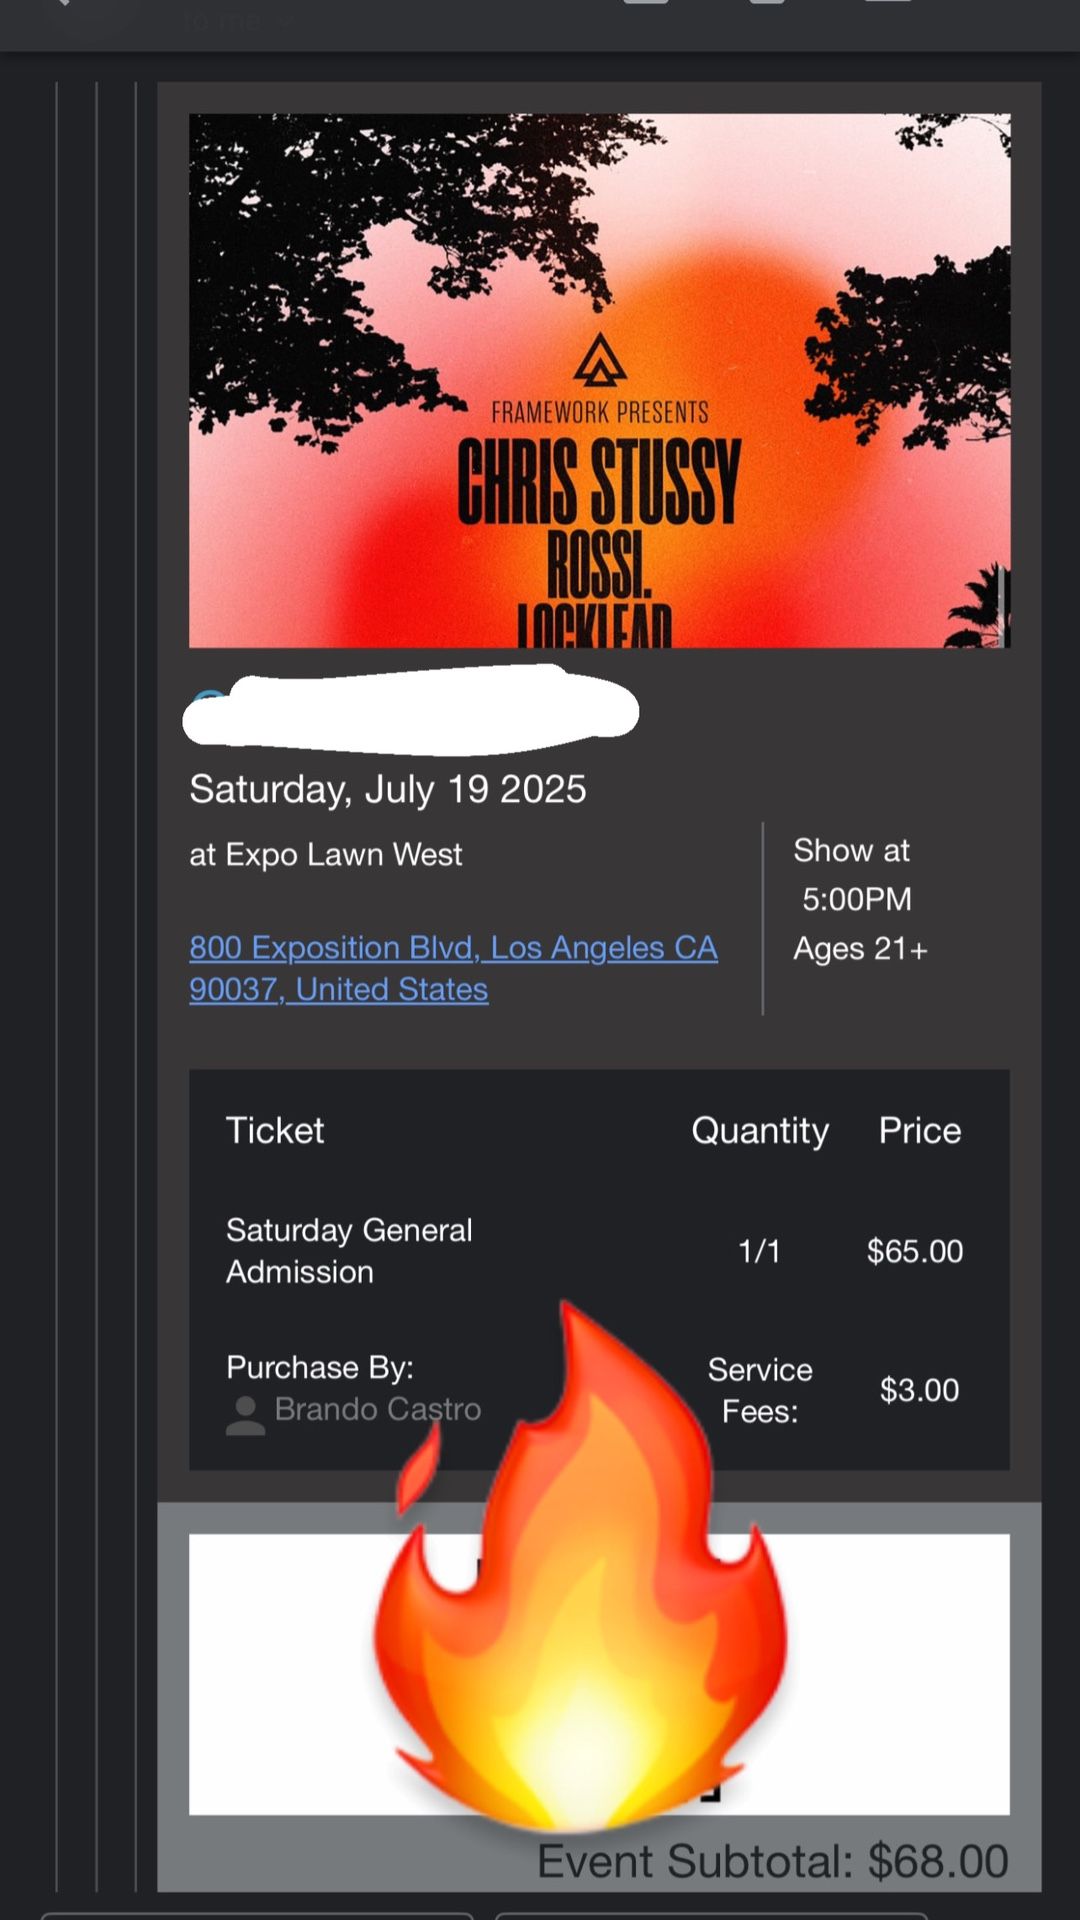
Task: Click the ROSSI. artist name on the poster
Action: point(599,565)
